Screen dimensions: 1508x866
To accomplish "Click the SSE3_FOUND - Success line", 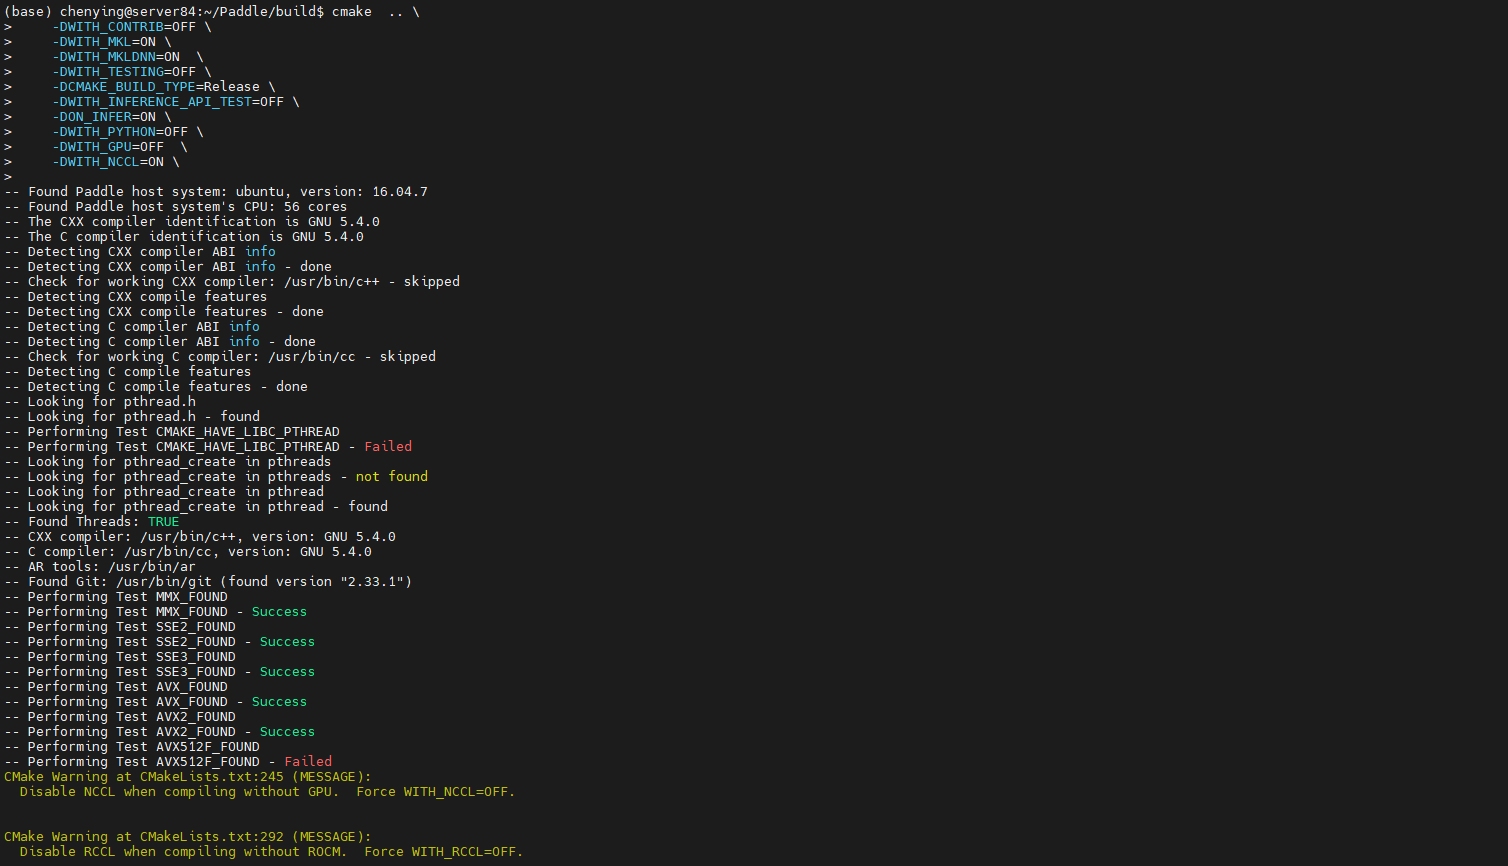I will (x=160, y=672).
